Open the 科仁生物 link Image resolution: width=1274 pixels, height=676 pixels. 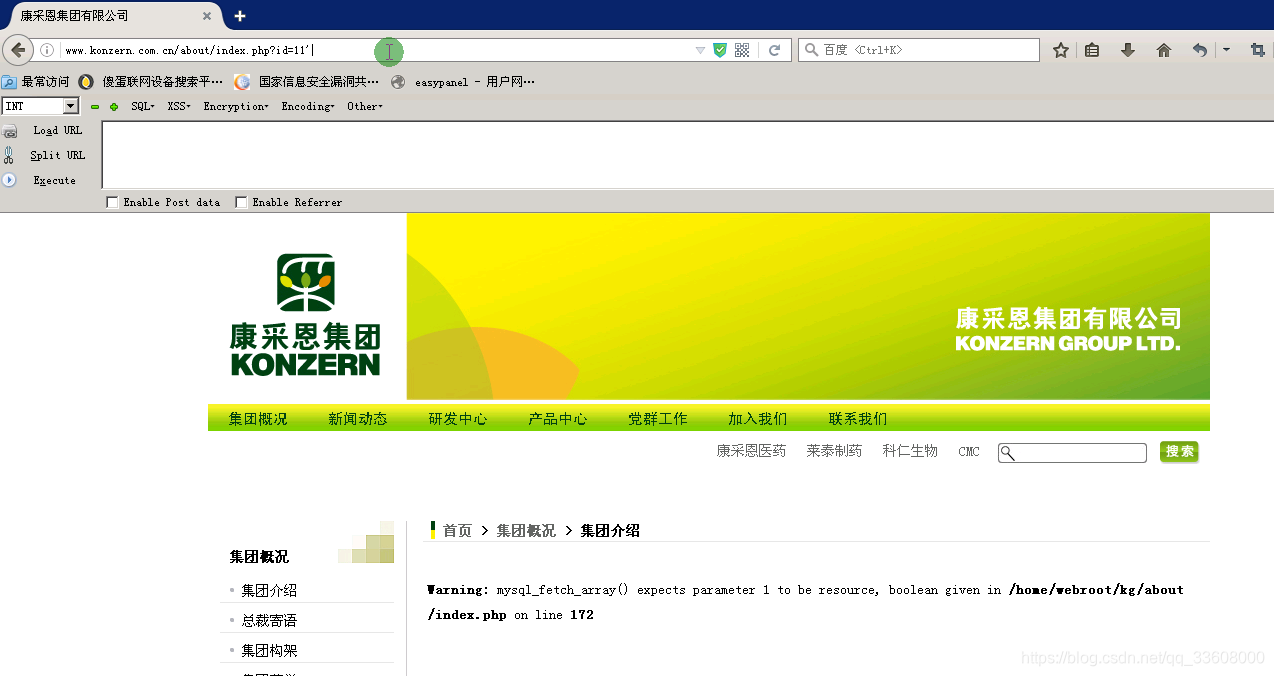(910, 451)
